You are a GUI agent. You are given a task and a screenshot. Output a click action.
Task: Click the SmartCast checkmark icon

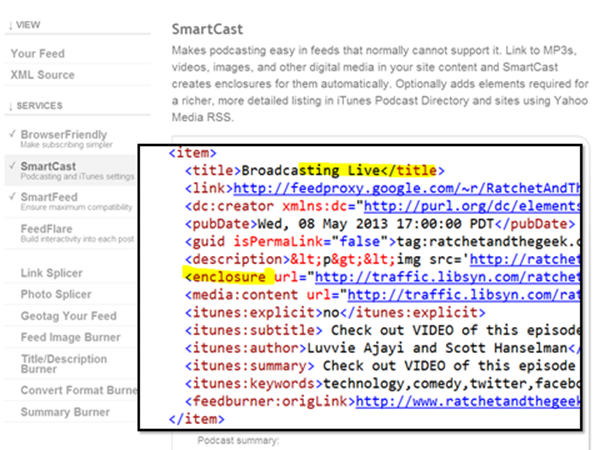13,165
